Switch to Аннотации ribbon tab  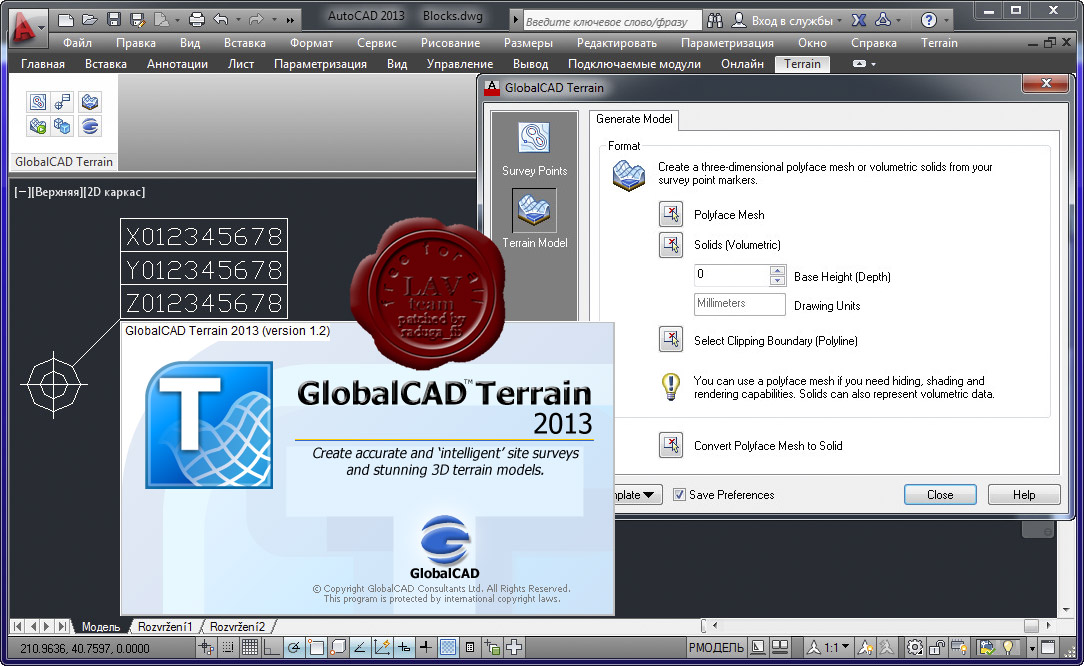pos(177,64)
